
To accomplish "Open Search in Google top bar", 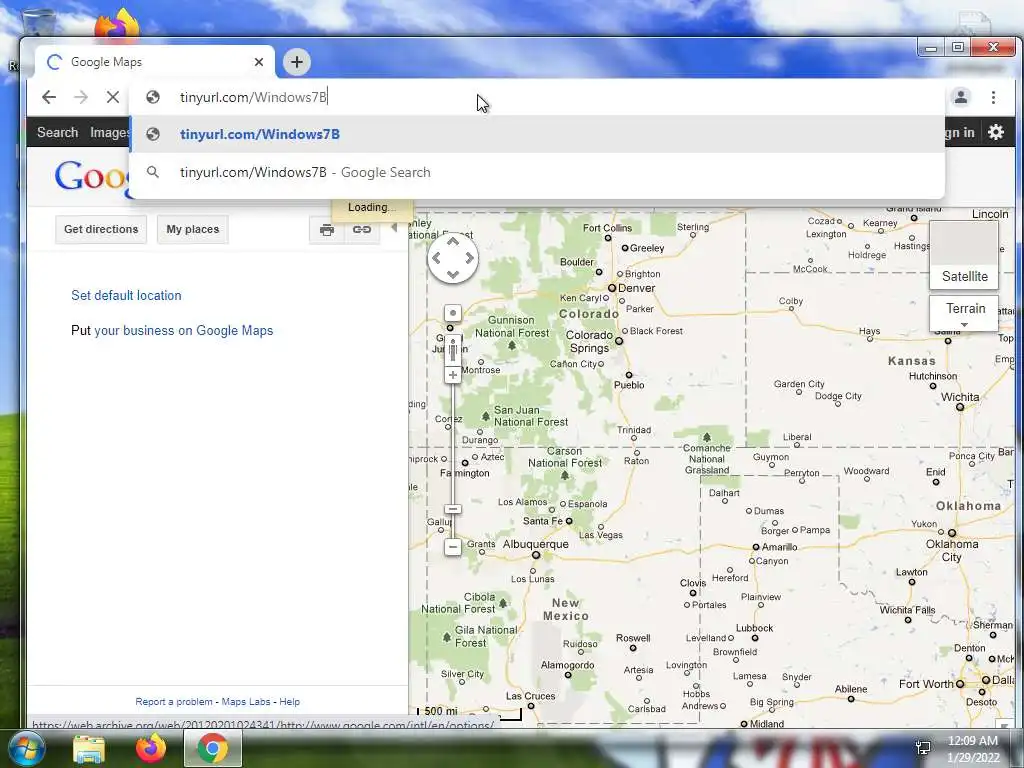I will click(x=57, y=133).
